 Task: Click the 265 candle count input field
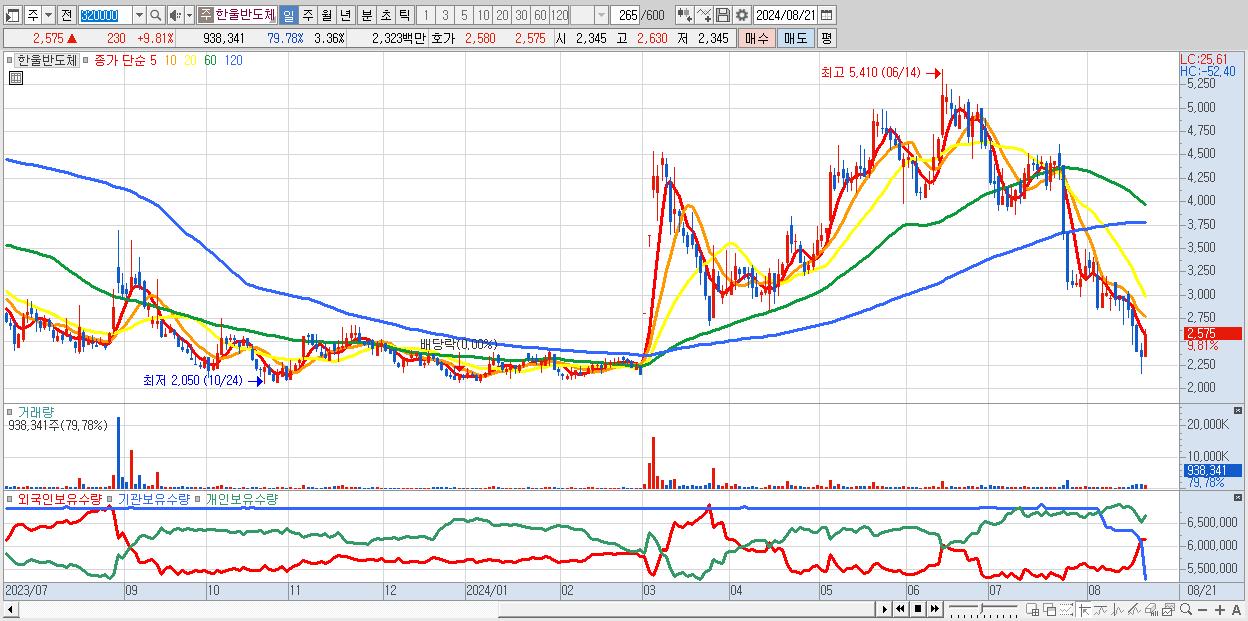pyautogui.click(x=626, y=15)
